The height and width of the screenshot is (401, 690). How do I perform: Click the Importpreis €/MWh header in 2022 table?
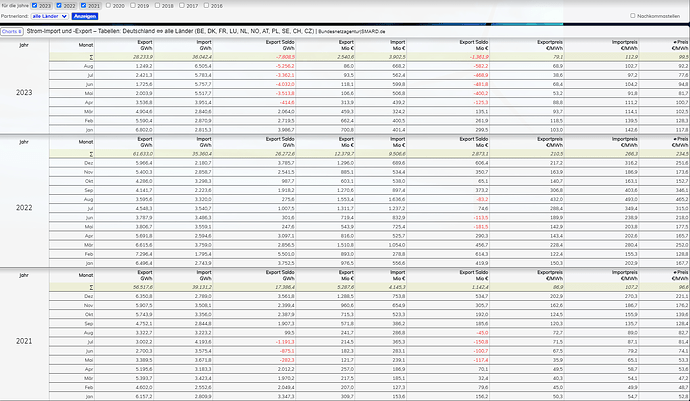point(625,142)
